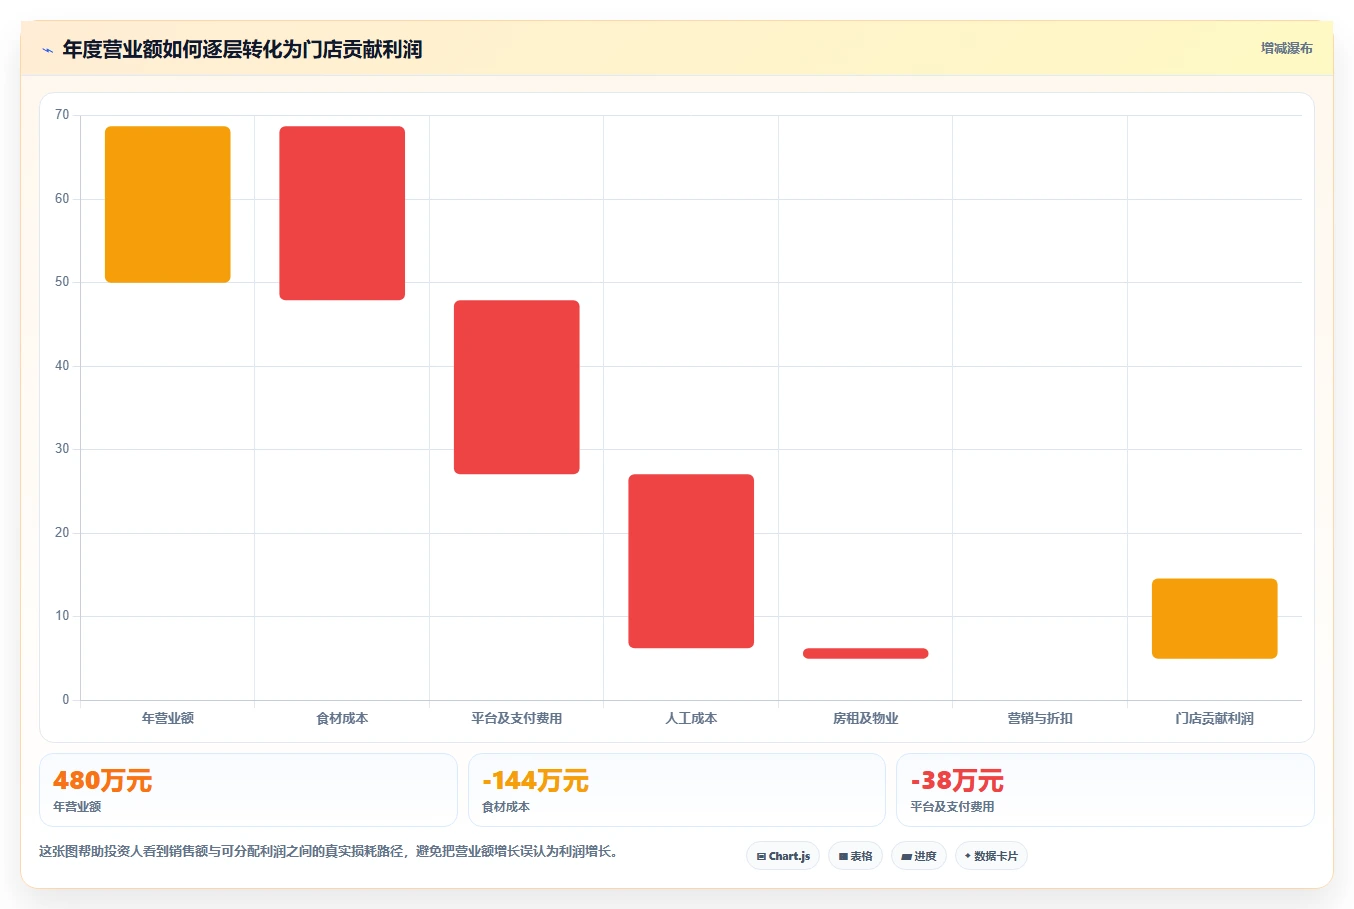
Task: Click the 数据卡片 tag pill
Action: (x=991, y=856)
